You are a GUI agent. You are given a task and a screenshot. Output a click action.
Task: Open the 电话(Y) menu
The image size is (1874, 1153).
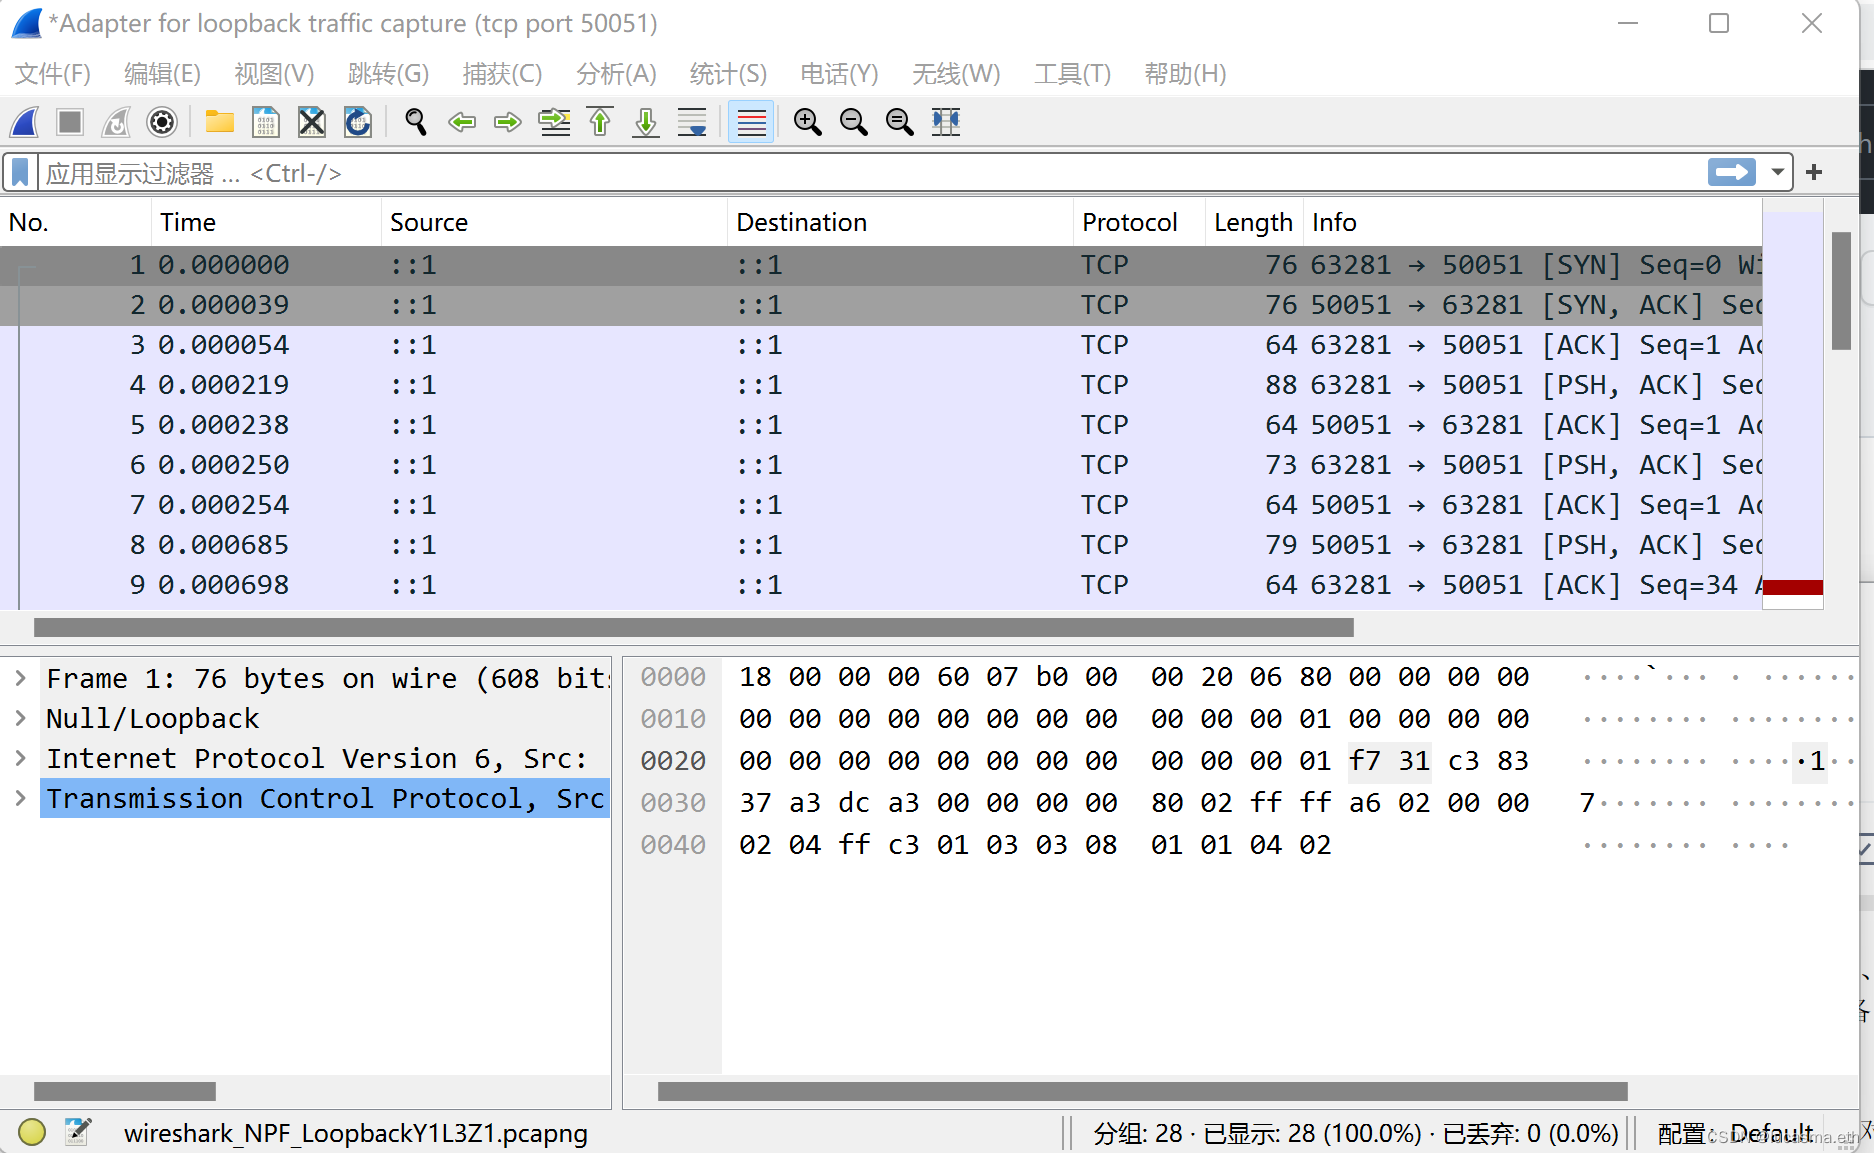point(839,74)
